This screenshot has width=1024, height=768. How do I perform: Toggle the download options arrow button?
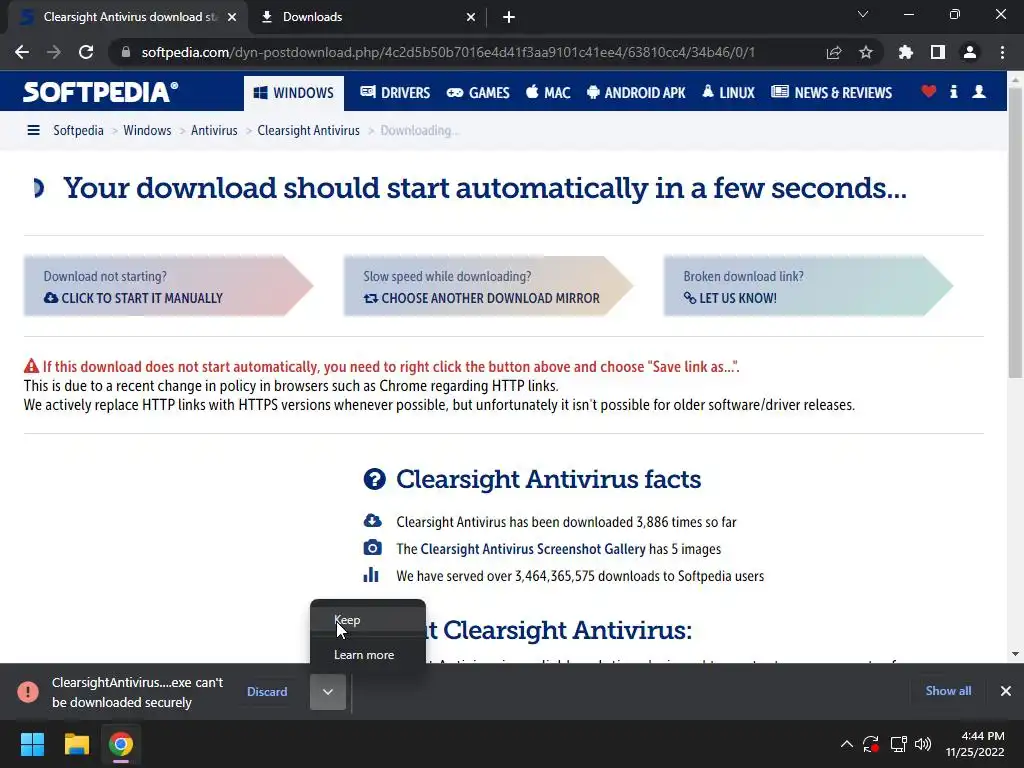(x=328, y=692)
